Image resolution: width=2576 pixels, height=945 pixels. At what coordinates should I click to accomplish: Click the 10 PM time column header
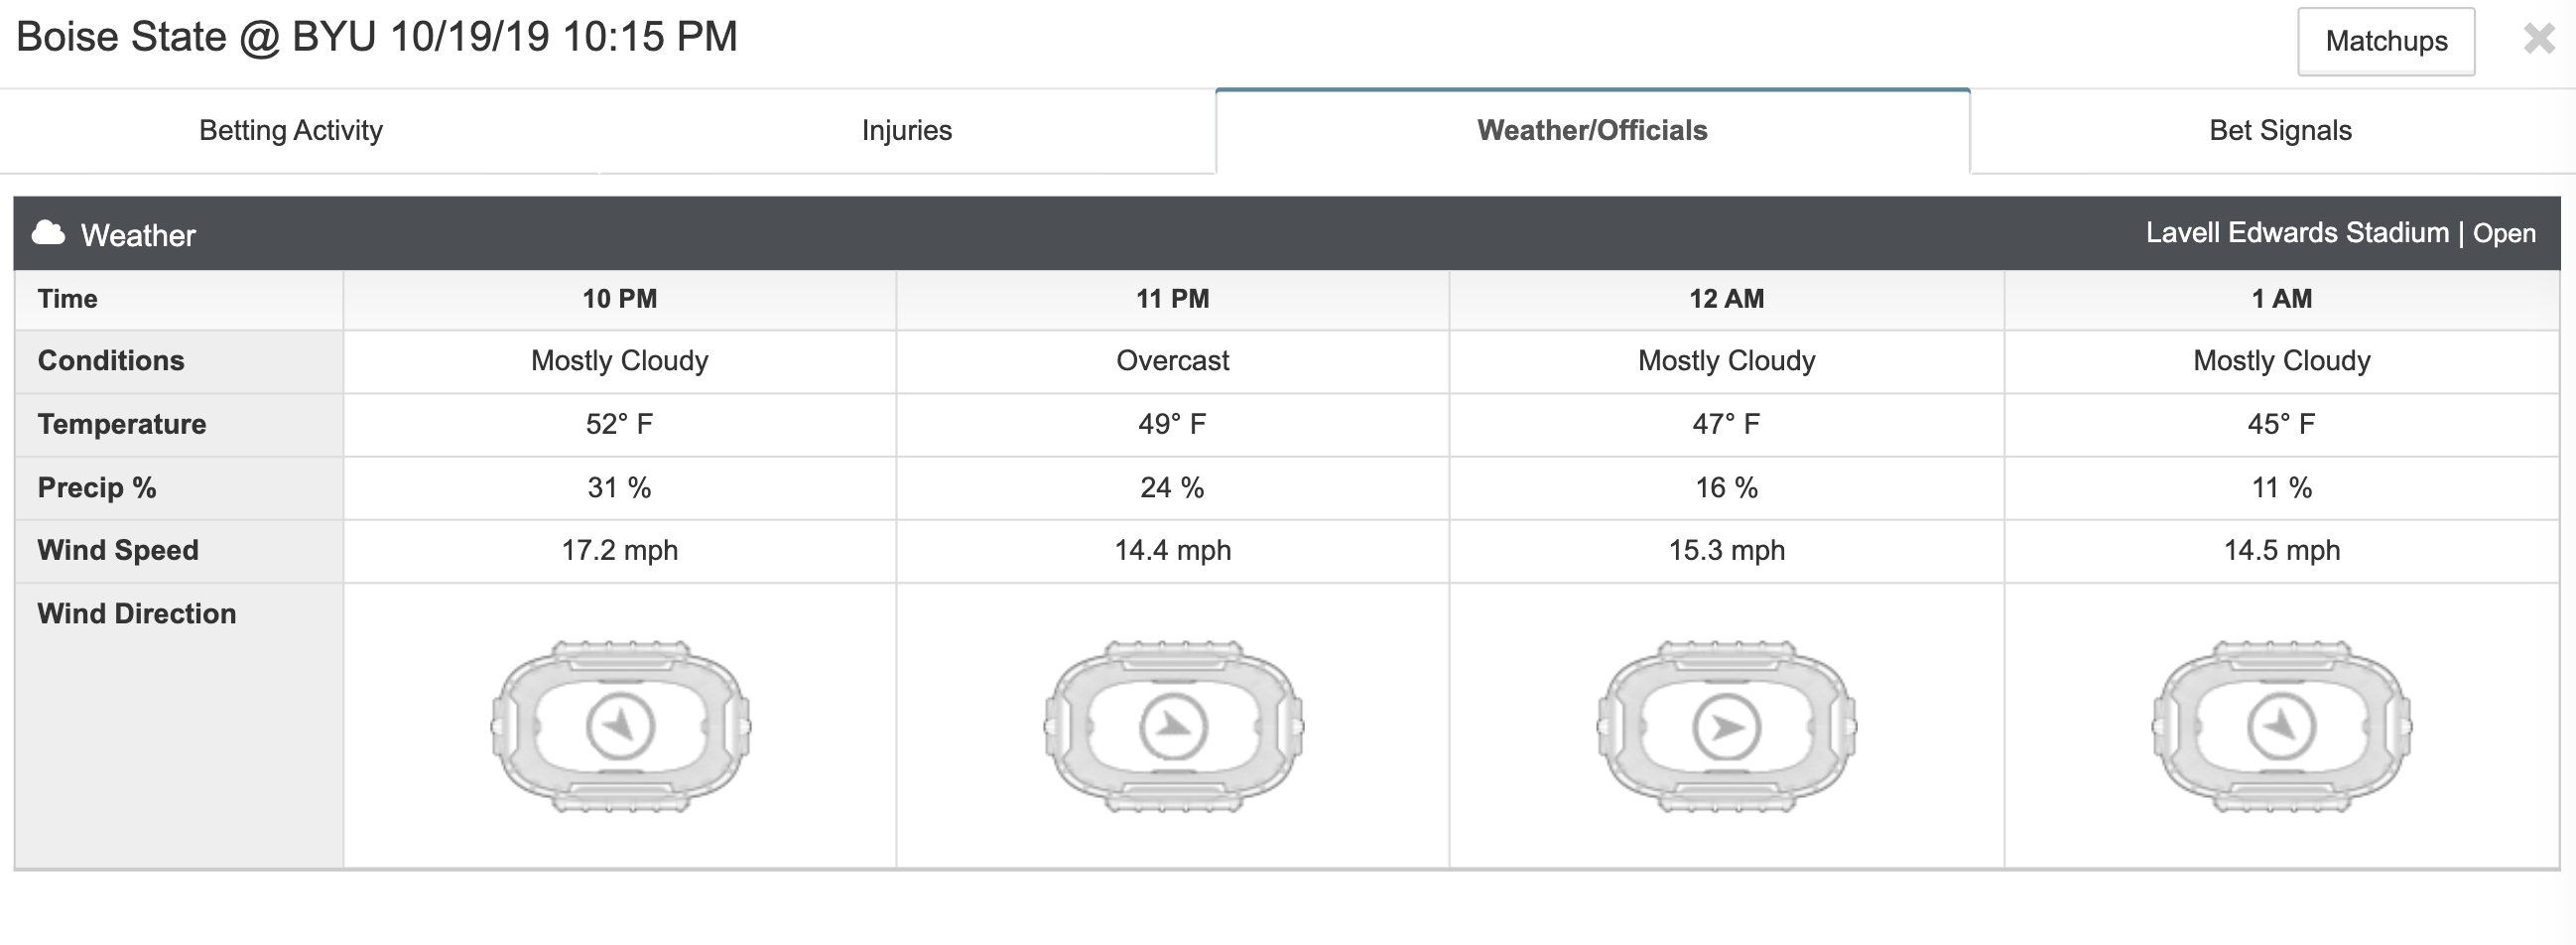[620, 299]
